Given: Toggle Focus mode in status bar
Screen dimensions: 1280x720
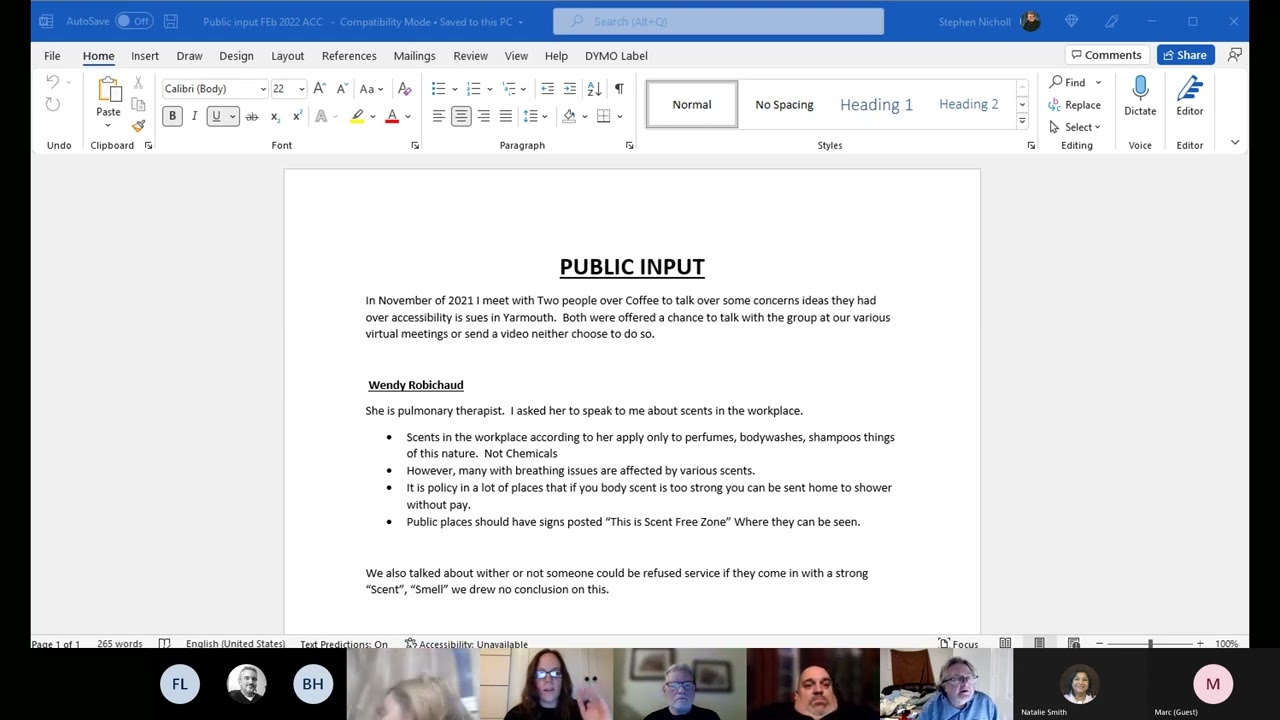Looking at the screenshot, I should (x=958, y=644).
